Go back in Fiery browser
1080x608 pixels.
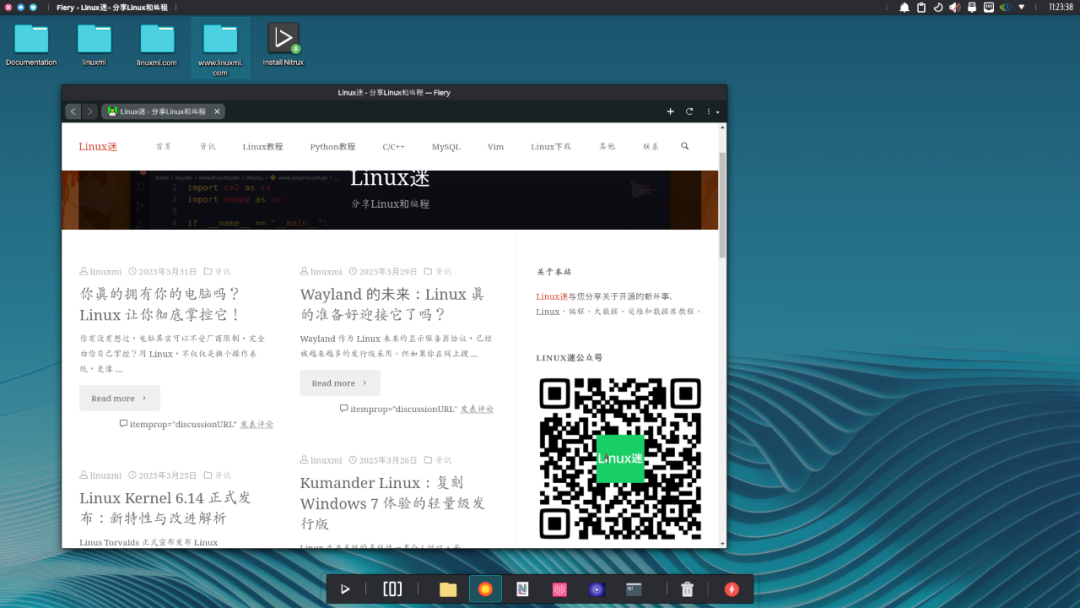pos(73,111)
